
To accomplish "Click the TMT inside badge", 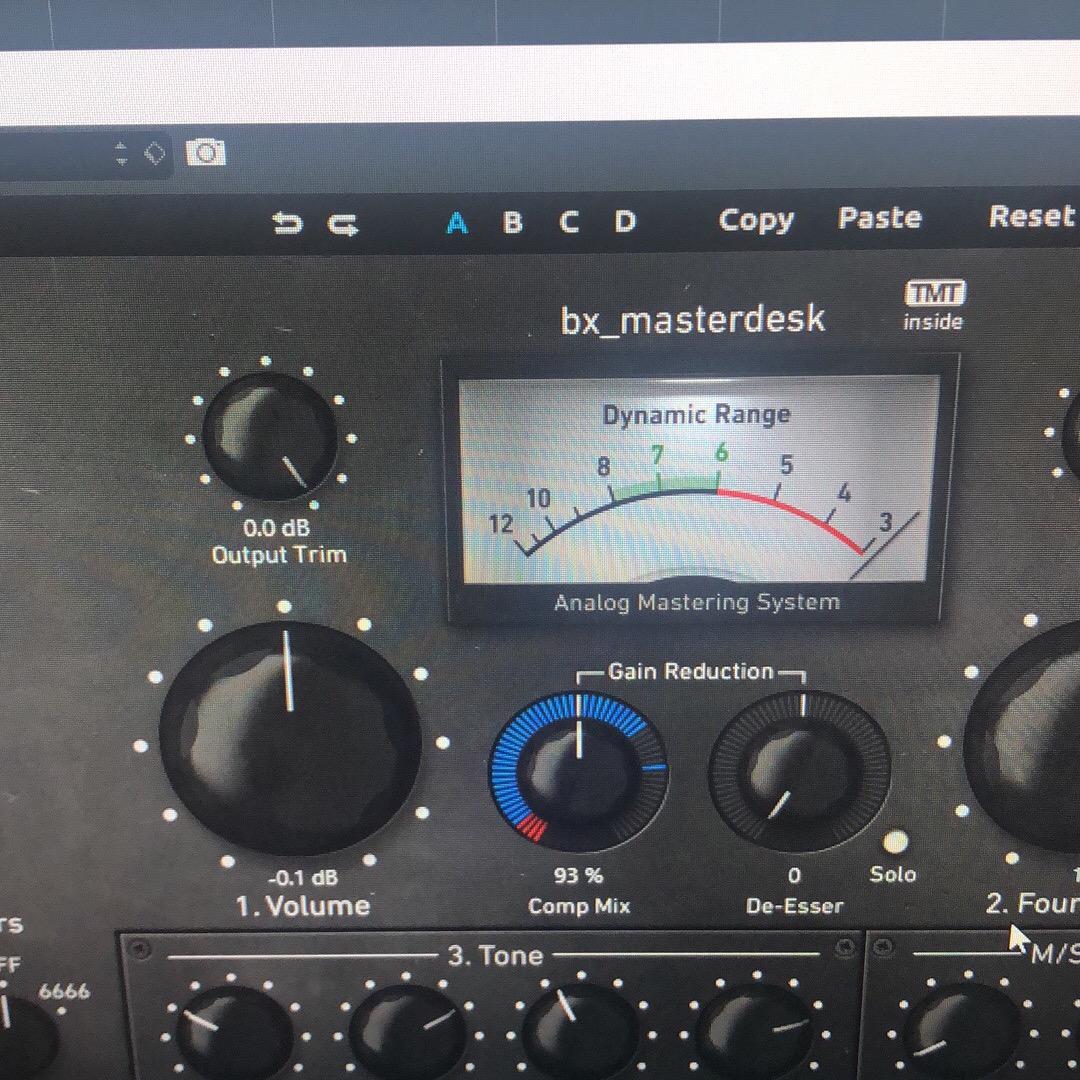I will click(x=935, y=305).
